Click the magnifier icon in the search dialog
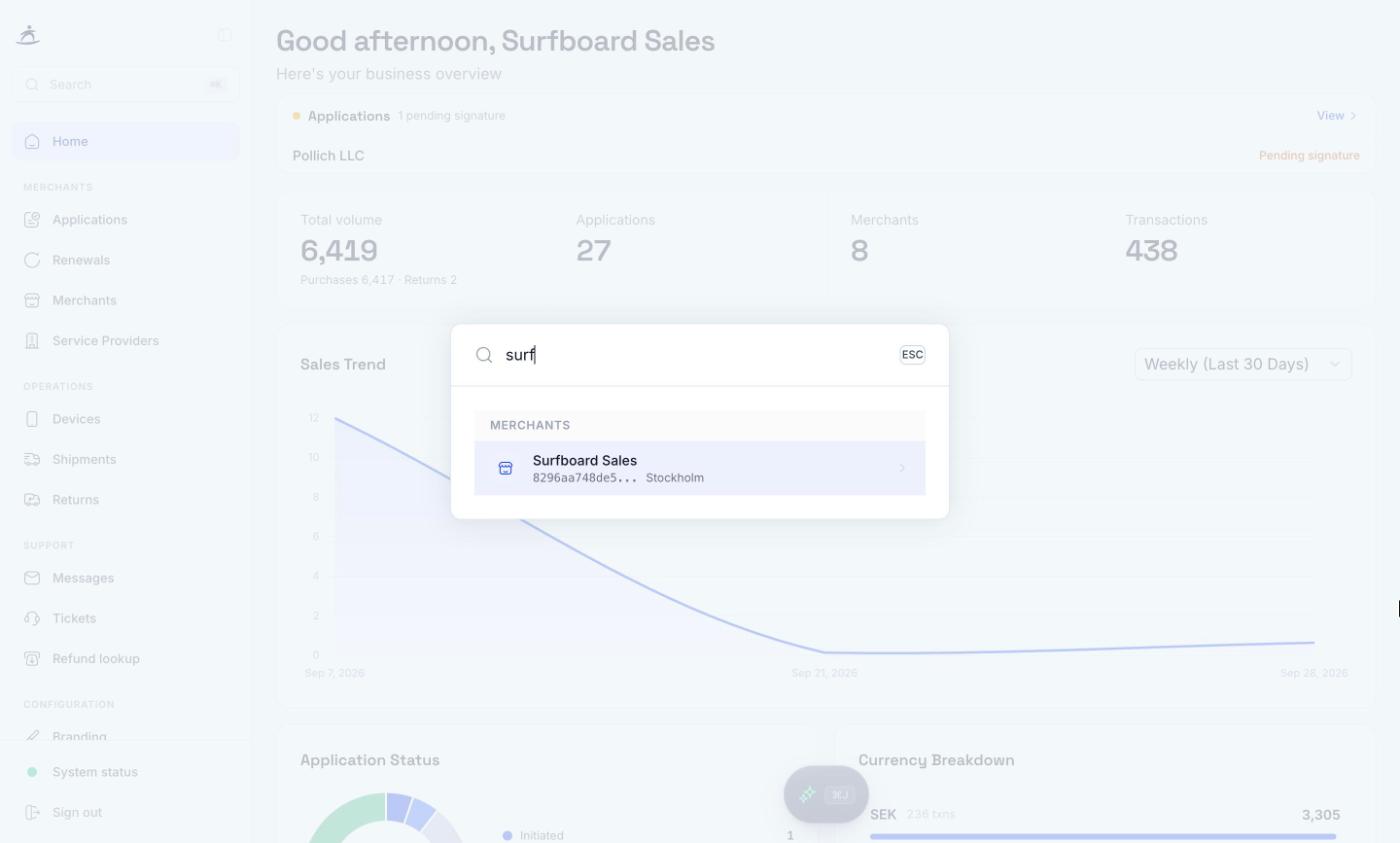This screenshot has width=1400, height=843. click(484, 355)
